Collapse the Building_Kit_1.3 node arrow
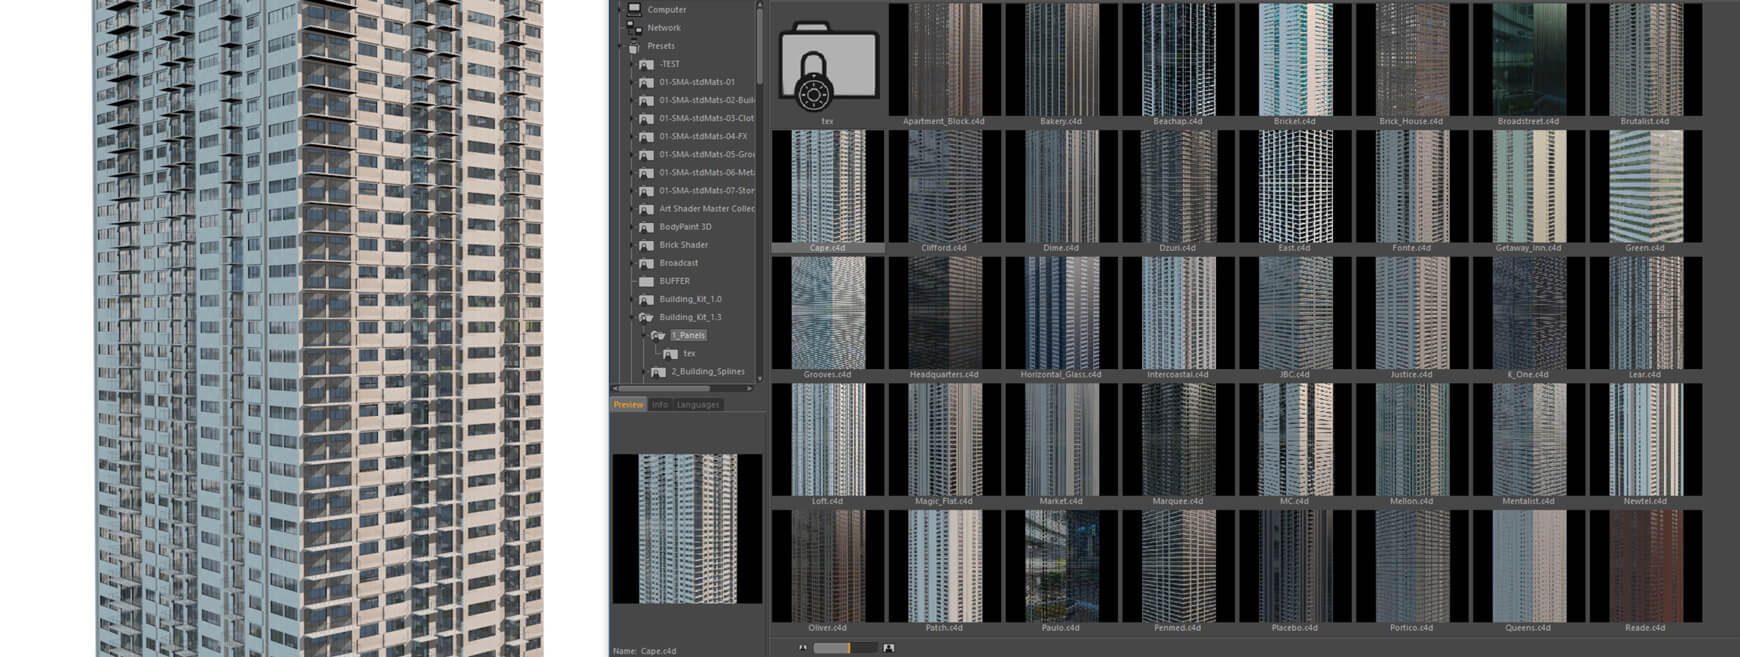 click(632, 317)
